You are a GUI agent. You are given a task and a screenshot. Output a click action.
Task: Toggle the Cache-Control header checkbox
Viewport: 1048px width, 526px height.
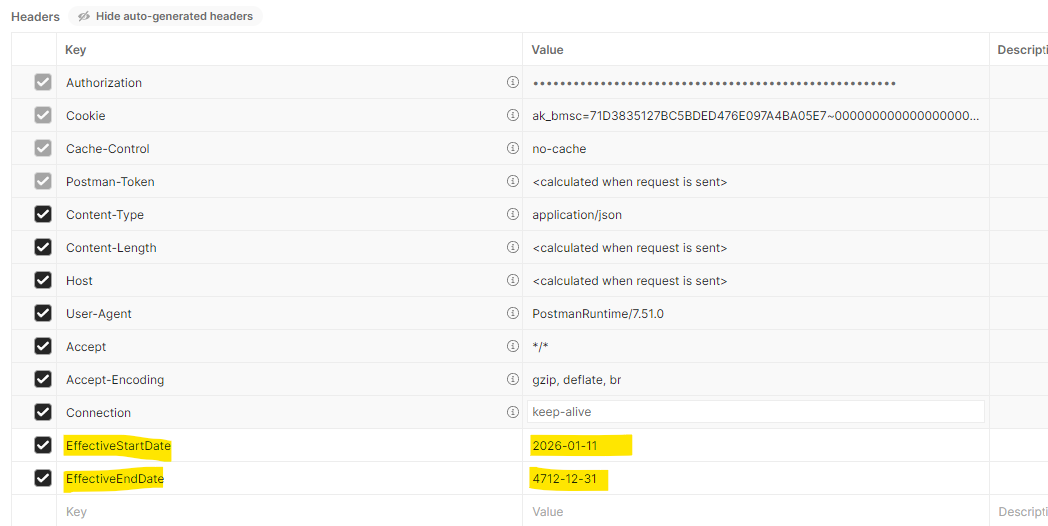tap(43, 148)
